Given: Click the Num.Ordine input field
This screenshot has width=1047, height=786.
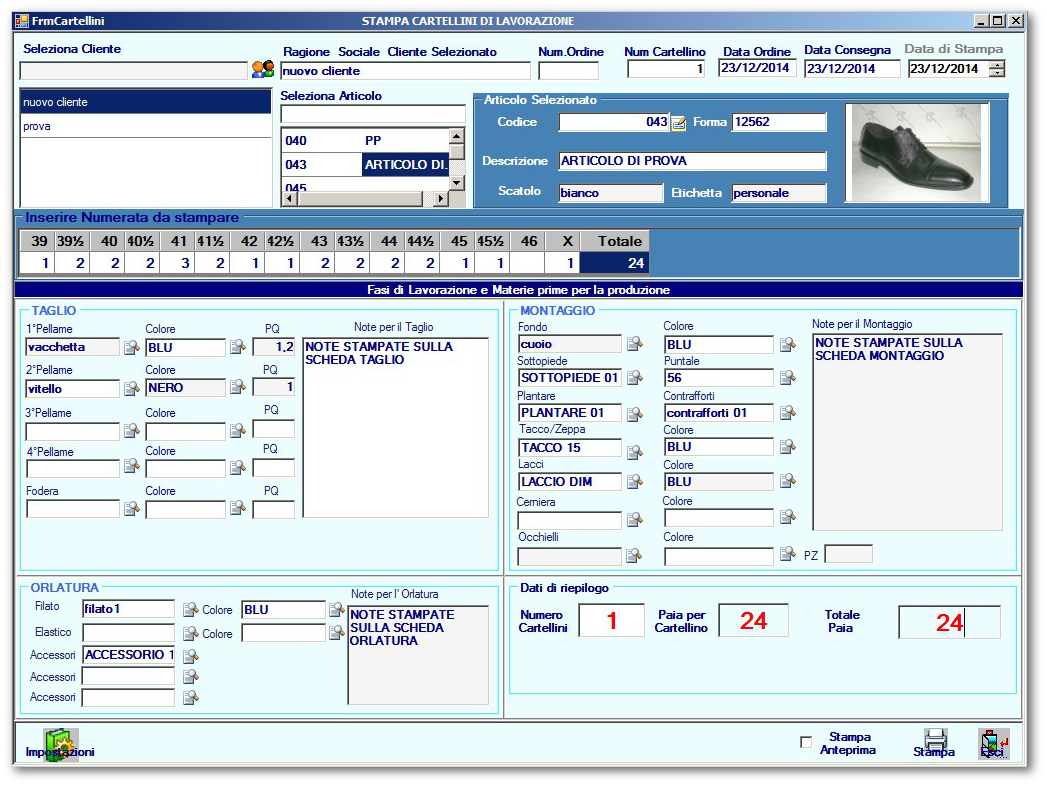Looking at the screenshot, I should (571, 69).
